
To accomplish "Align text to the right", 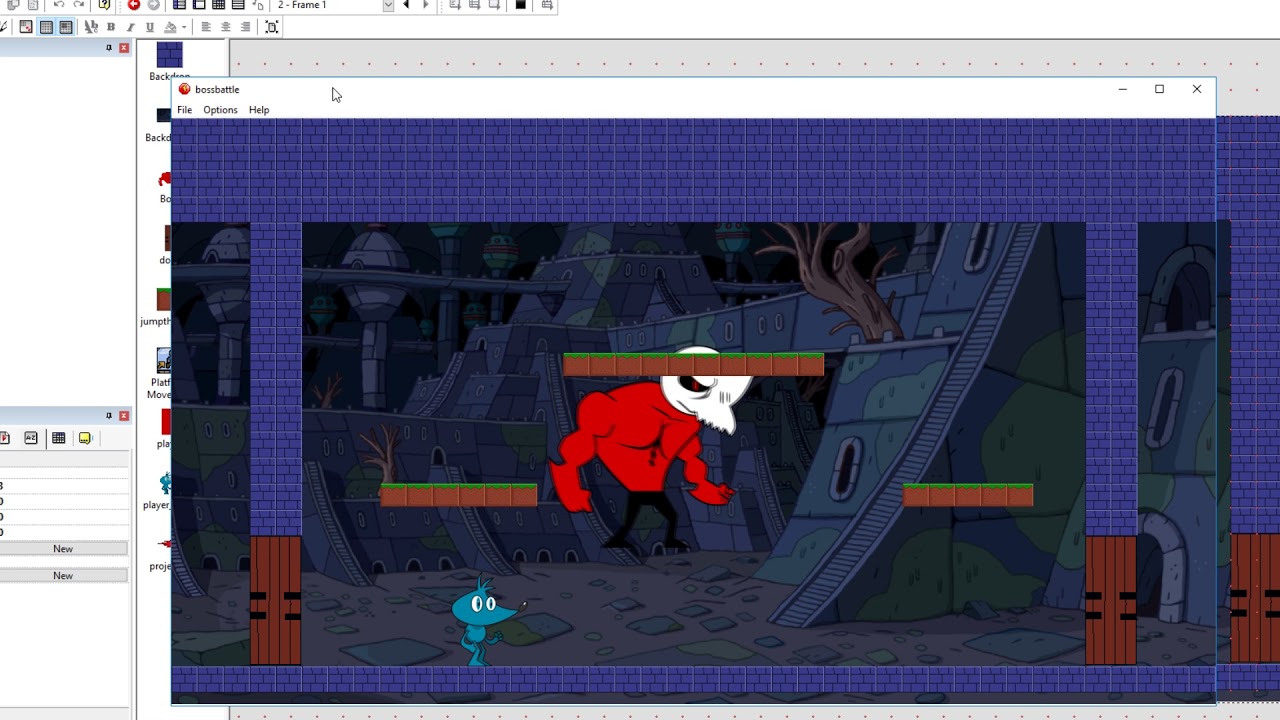I will (x=245, y=27).
